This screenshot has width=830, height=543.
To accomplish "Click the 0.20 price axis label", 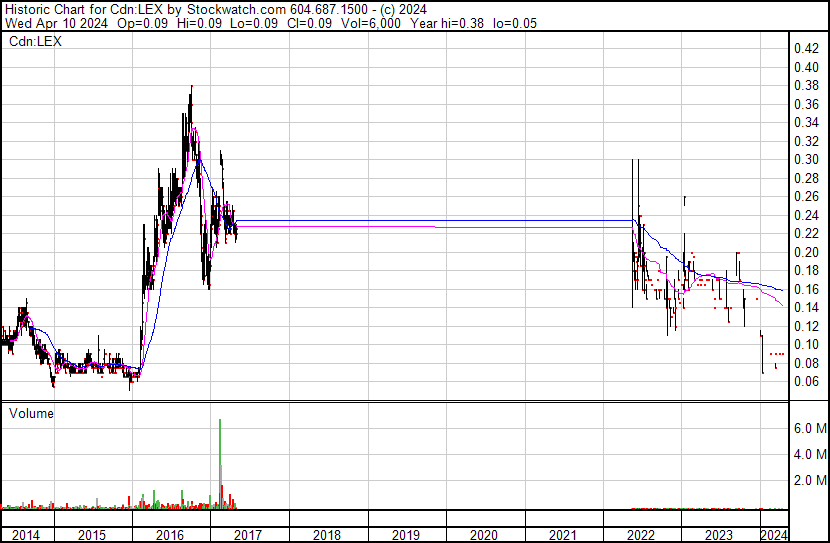I will (x=805, y=252).
